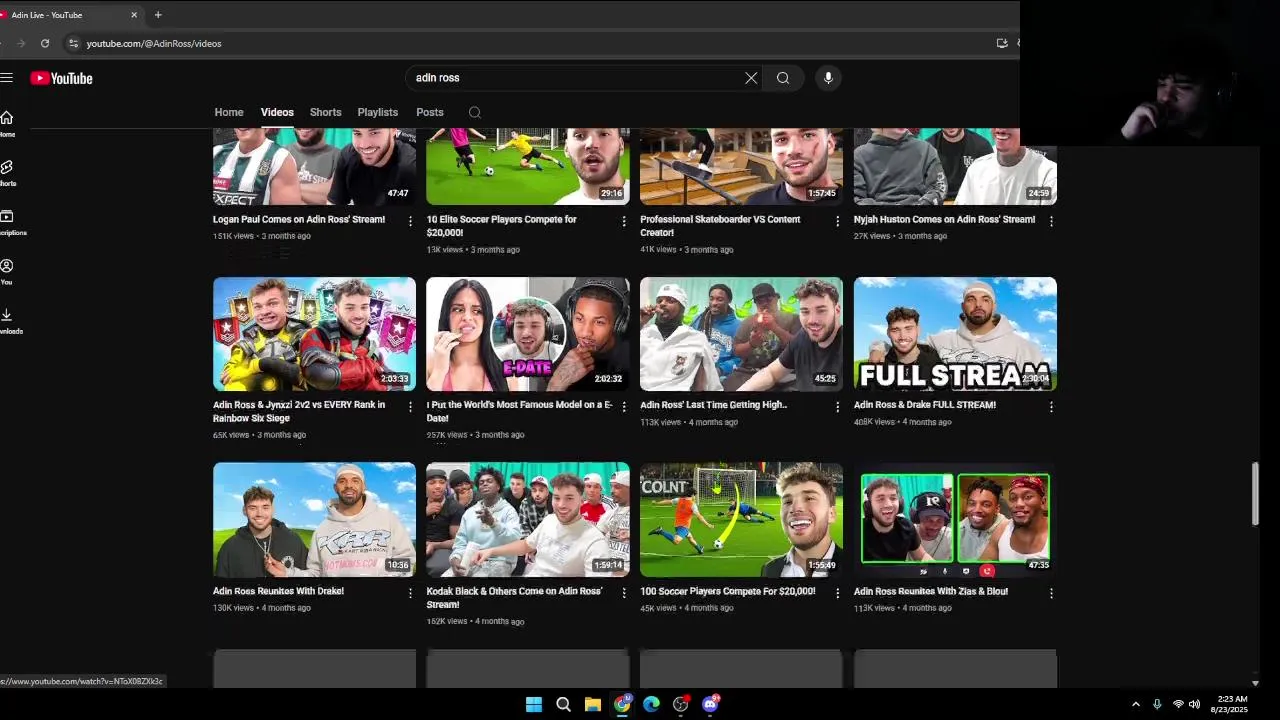
Task: Open more options for Zias & Blou video
Action: click(x=1051, y=593)
